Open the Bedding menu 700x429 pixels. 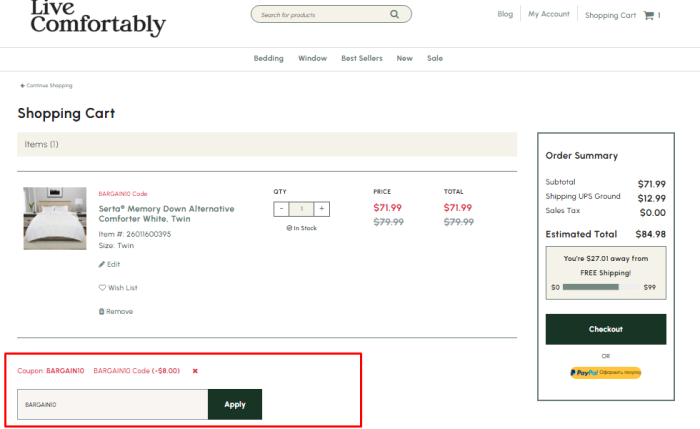(268, 58)
